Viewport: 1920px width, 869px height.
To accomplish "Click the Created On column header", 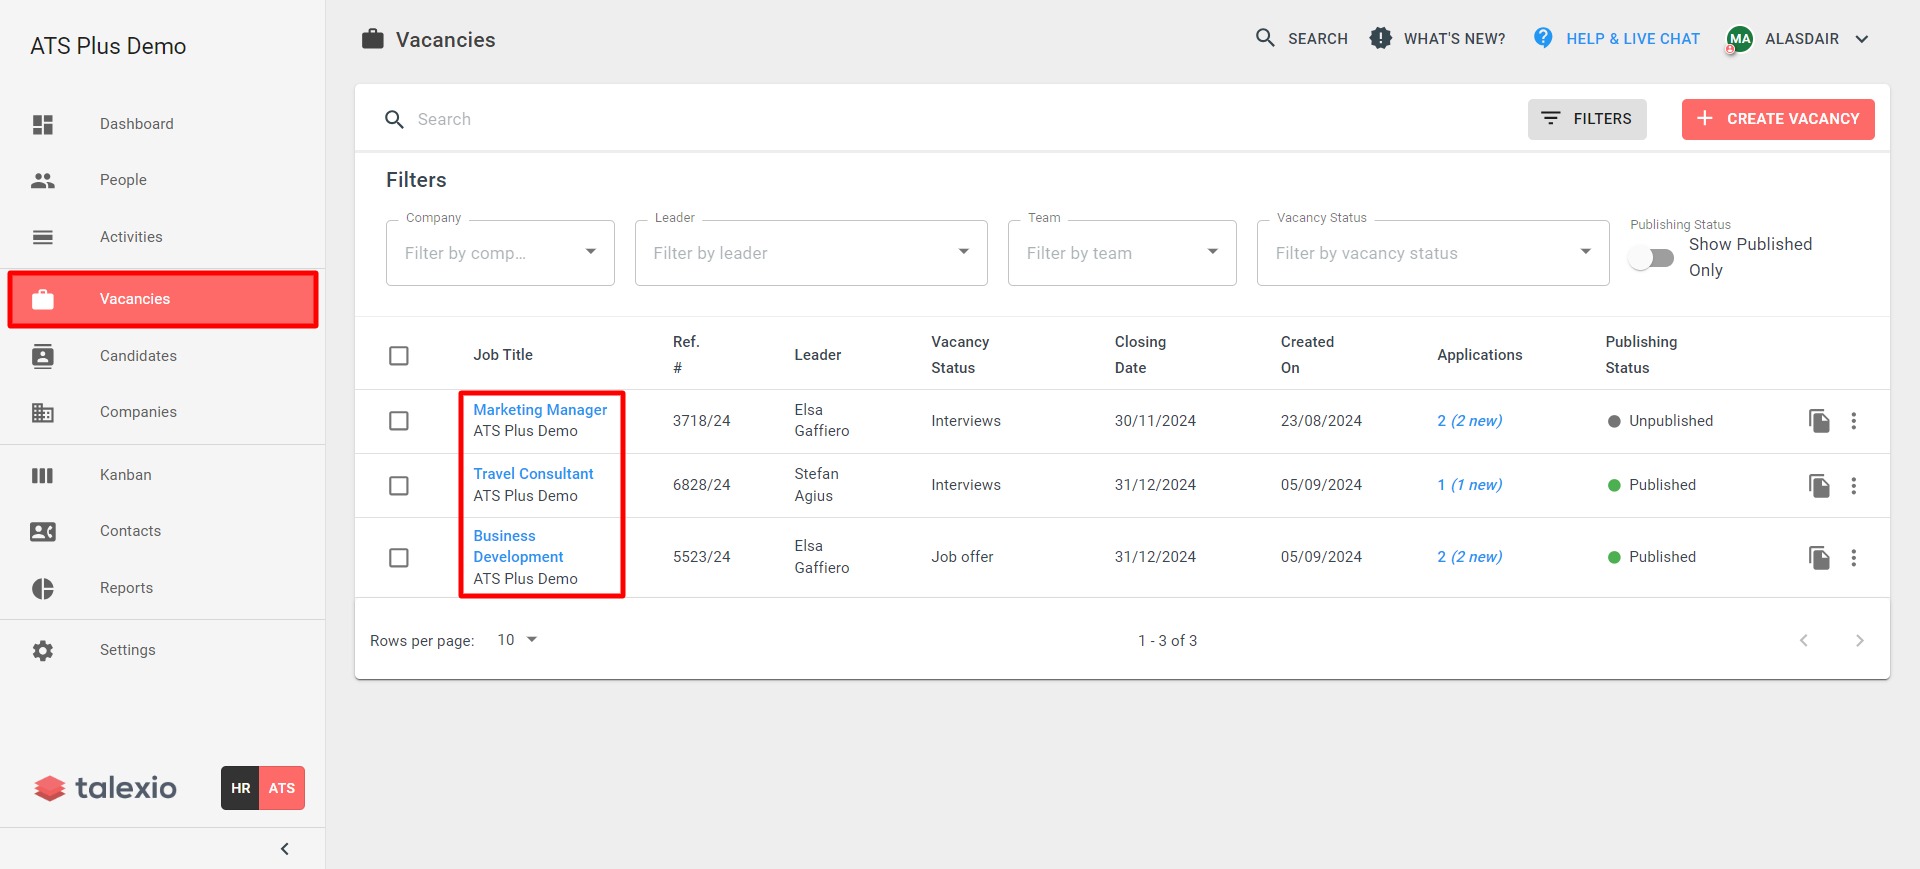I will click(1307, 355).
